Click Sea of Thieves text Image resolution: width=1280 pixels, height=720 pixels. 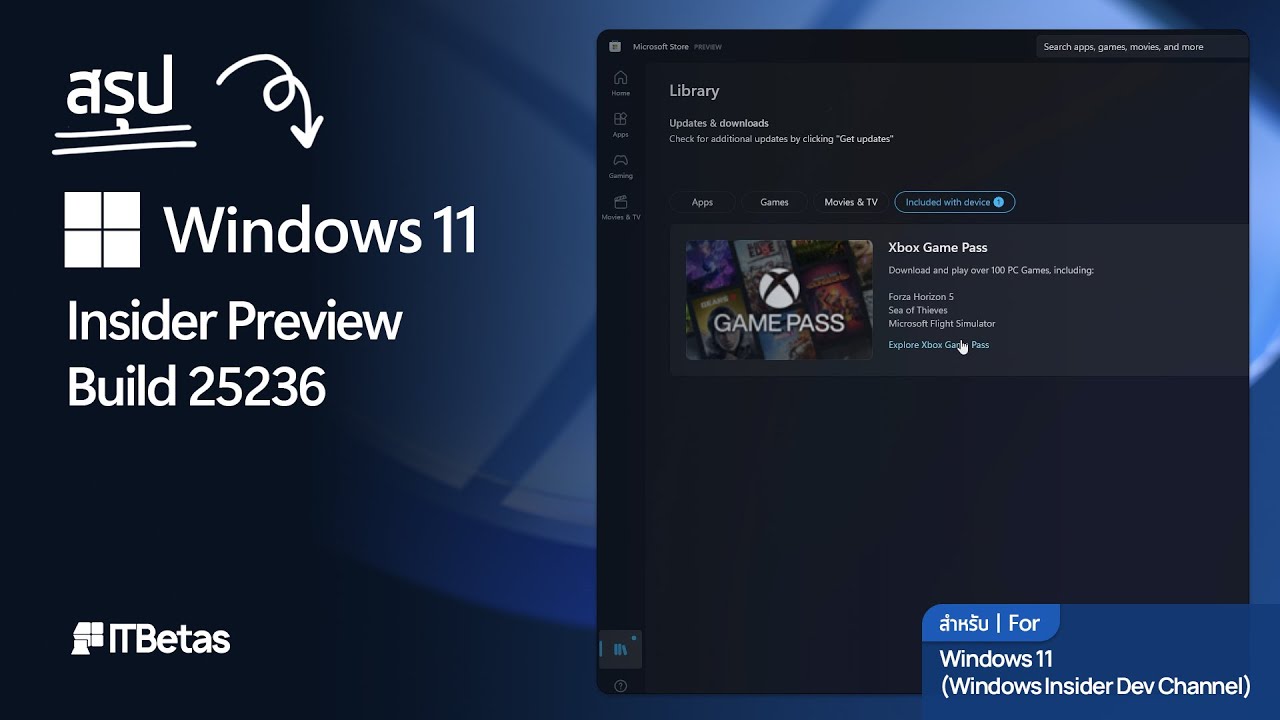click(918, 310)
